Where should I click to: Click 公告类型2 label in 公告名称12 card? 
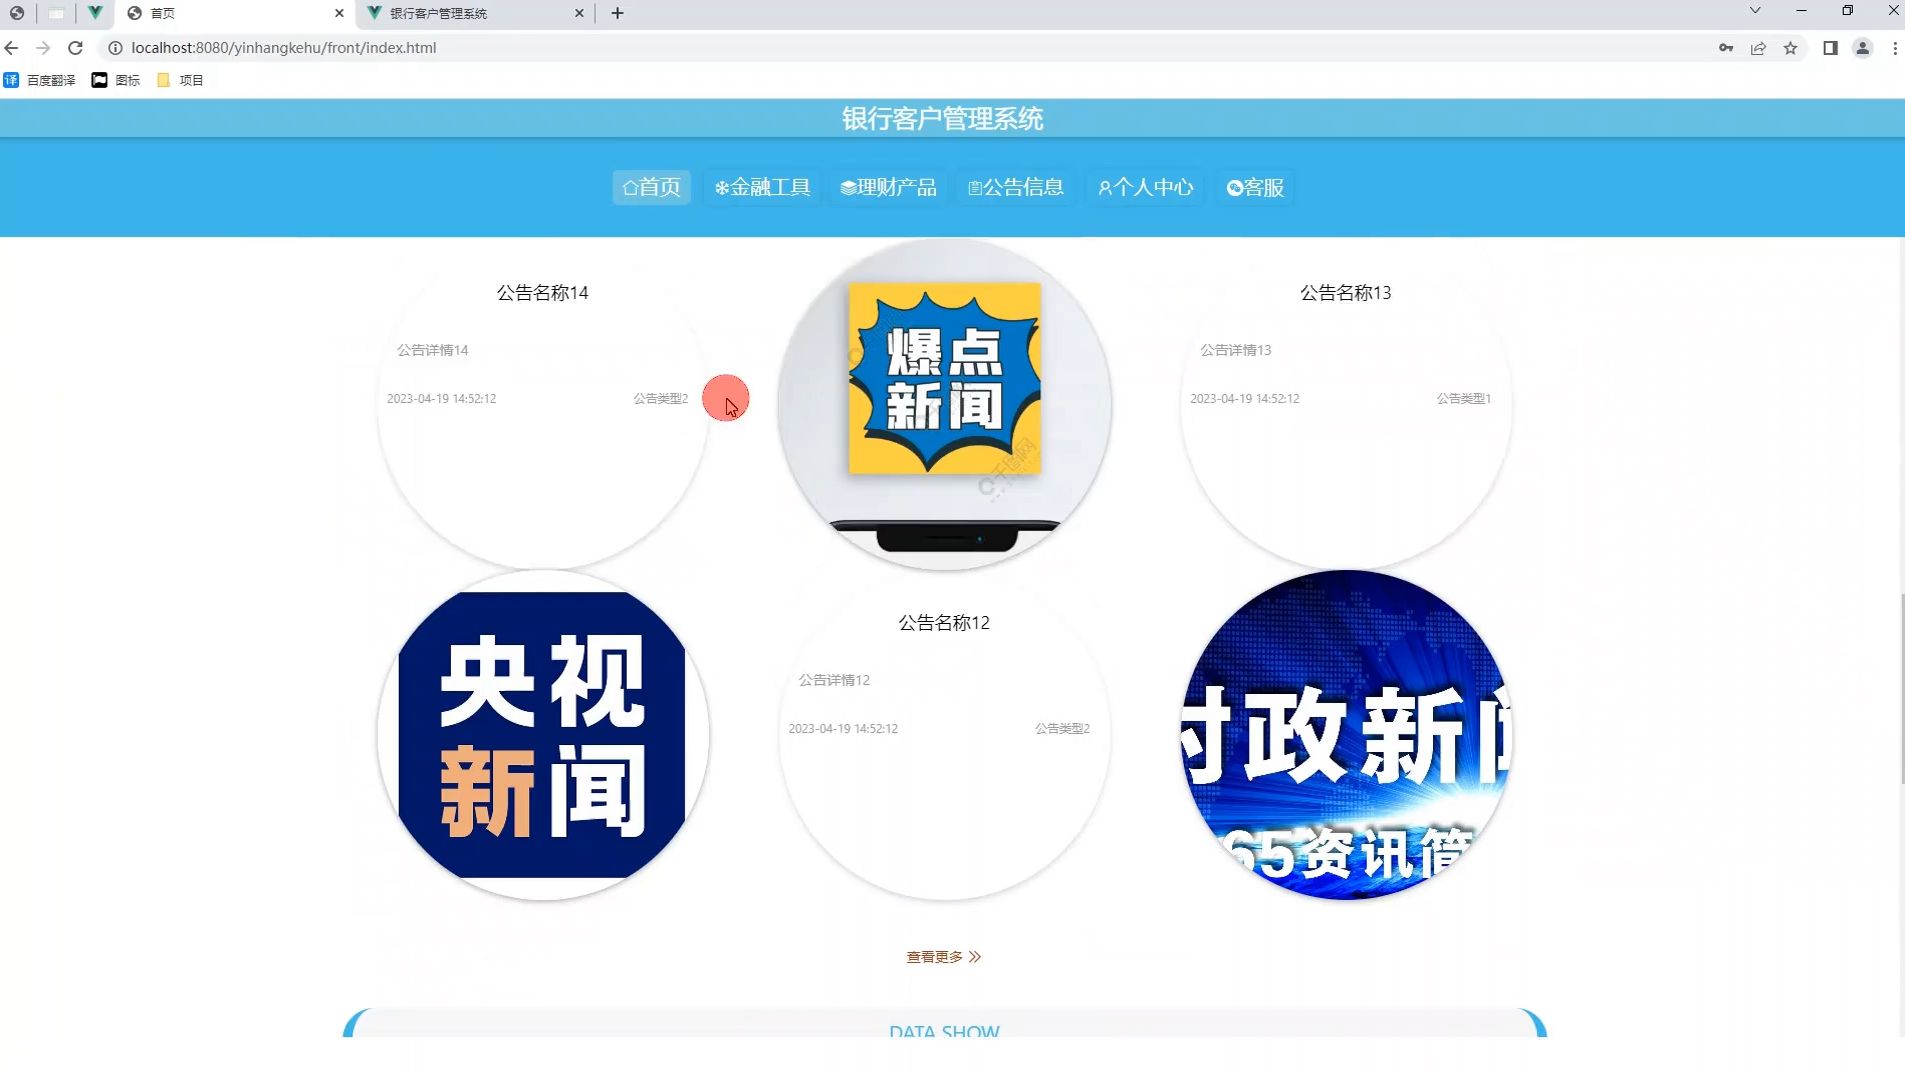point(1062,728)
